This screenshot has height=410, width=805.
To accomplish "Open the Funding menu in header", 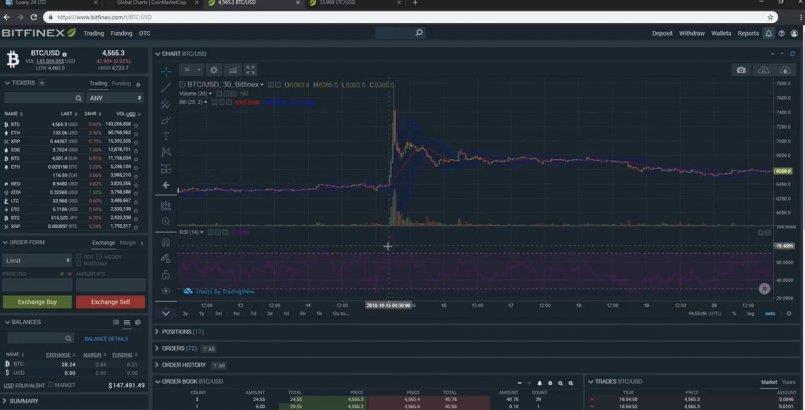I will point(122,33).
